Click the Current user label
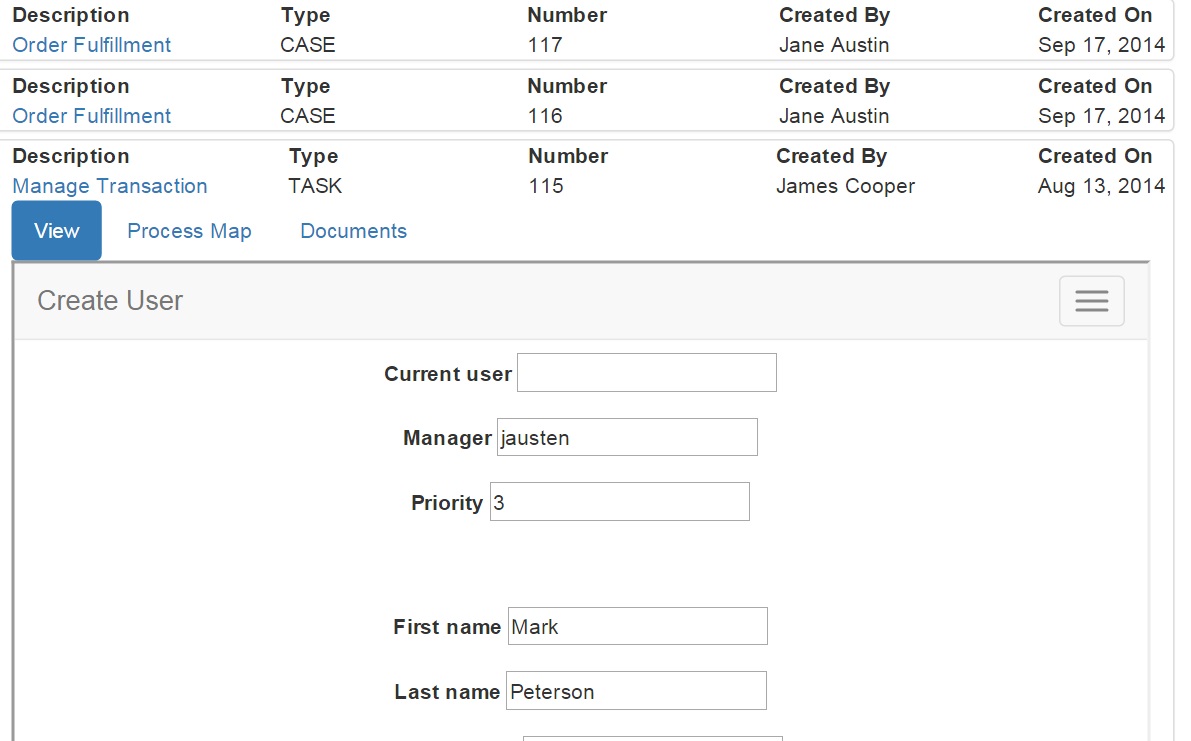1191x741 pixels. [x=447, y=374]
